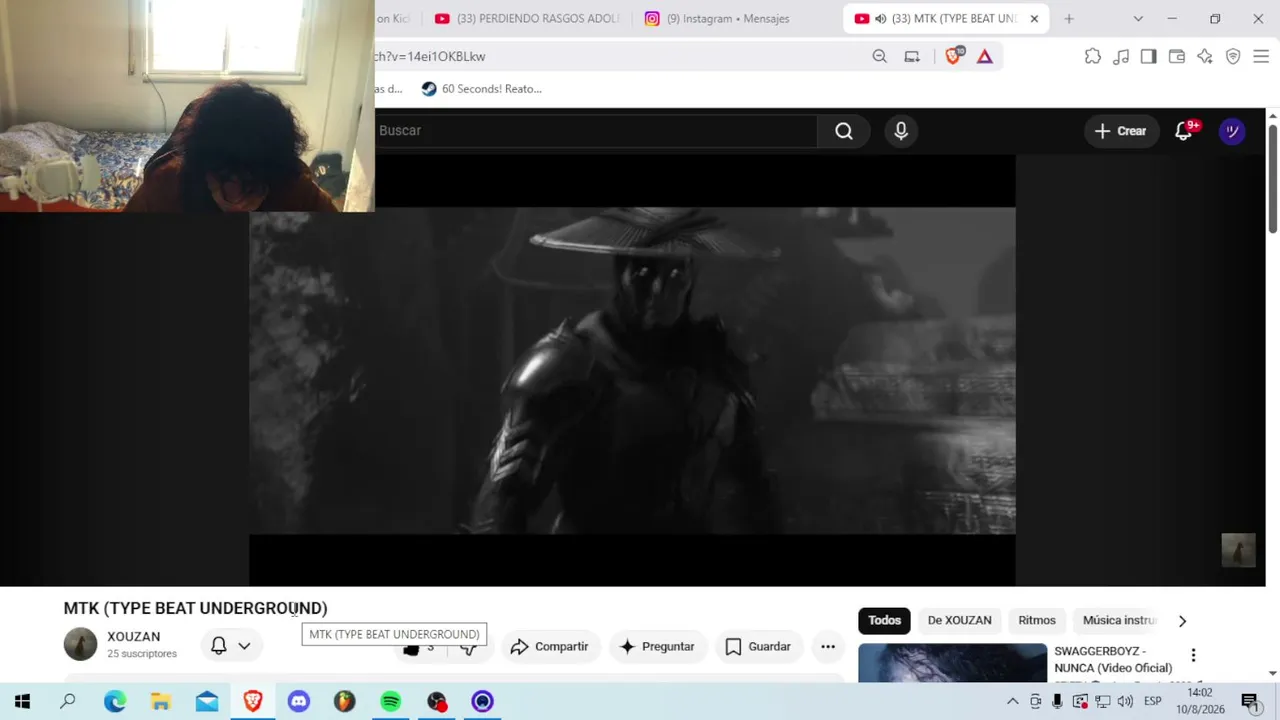Image resolution: width=1280 pixels, height=720 pixels.
Task: Click the Compartir share button
Action: point(549,647)
